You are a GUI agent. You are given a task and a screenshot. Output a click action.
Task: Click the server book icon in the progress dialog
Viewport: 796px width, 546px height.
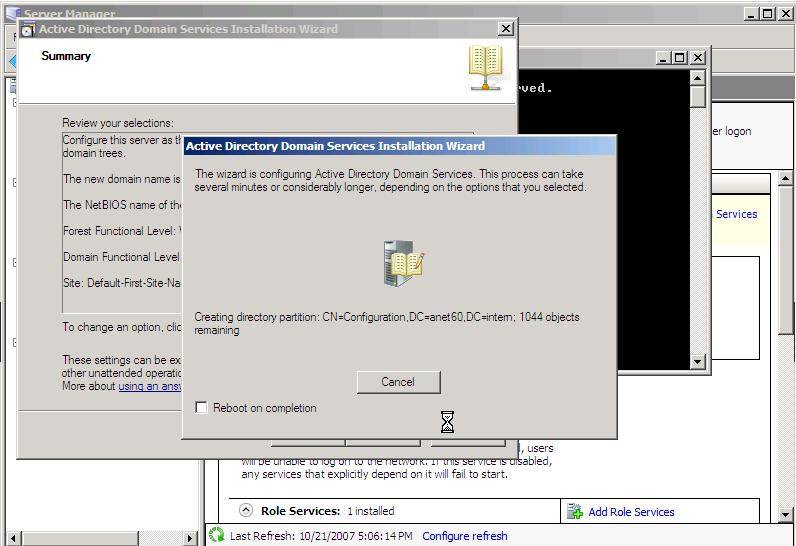click(x=403, y=263)
